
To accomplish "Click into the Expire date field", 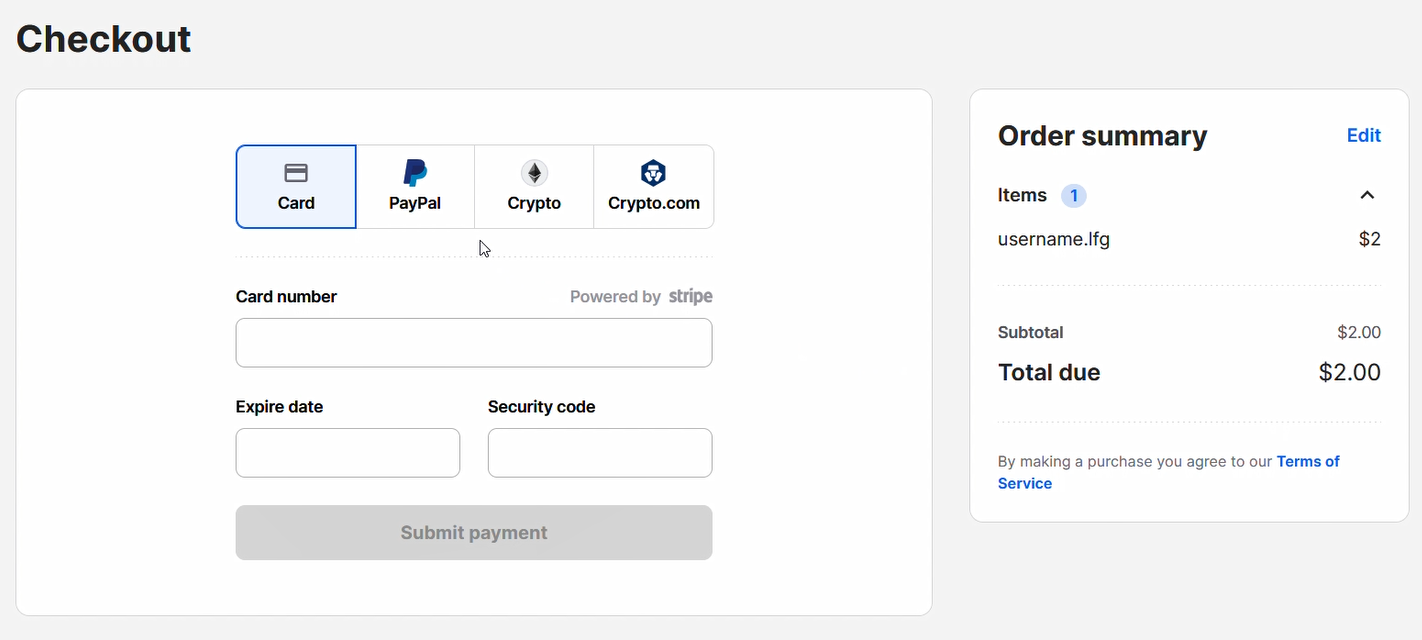I will 348,453.
